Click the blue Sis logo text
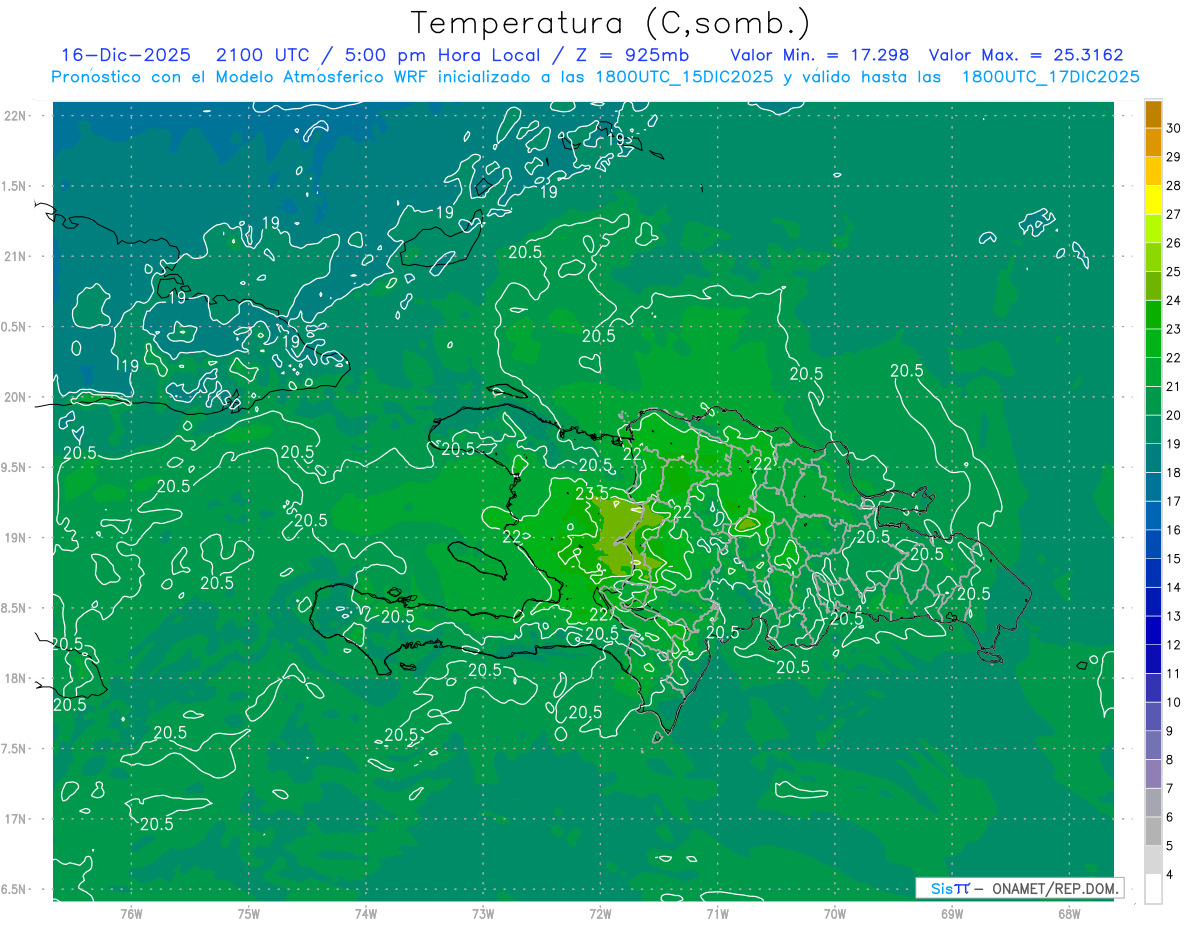The height and width of the screenshot is (927, 1200). click(x=942, y=889)
